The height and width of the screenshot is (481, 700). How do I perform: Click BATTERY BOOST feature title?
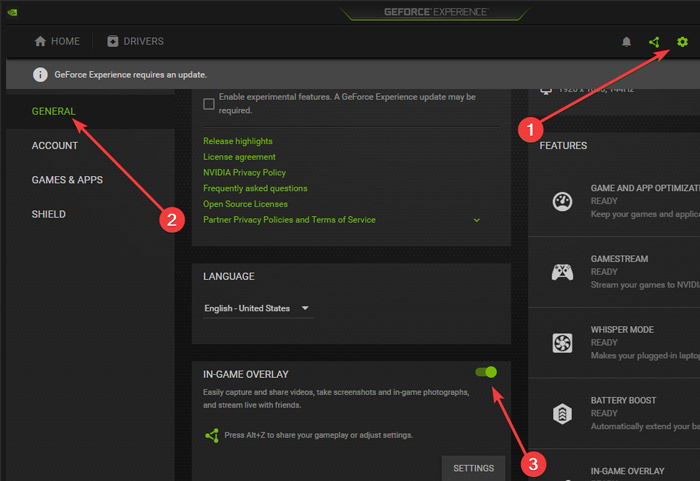coord(623,401)
